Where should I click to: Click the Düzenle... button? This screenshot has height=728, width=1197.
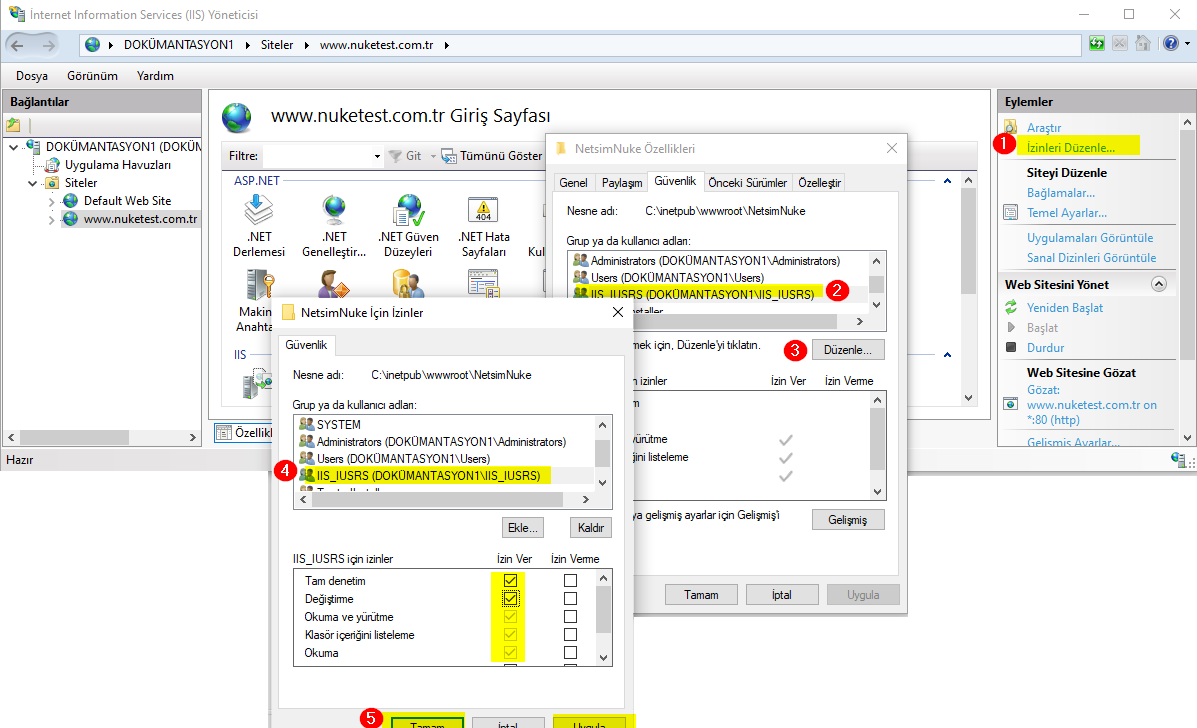[x=847, y=350]
